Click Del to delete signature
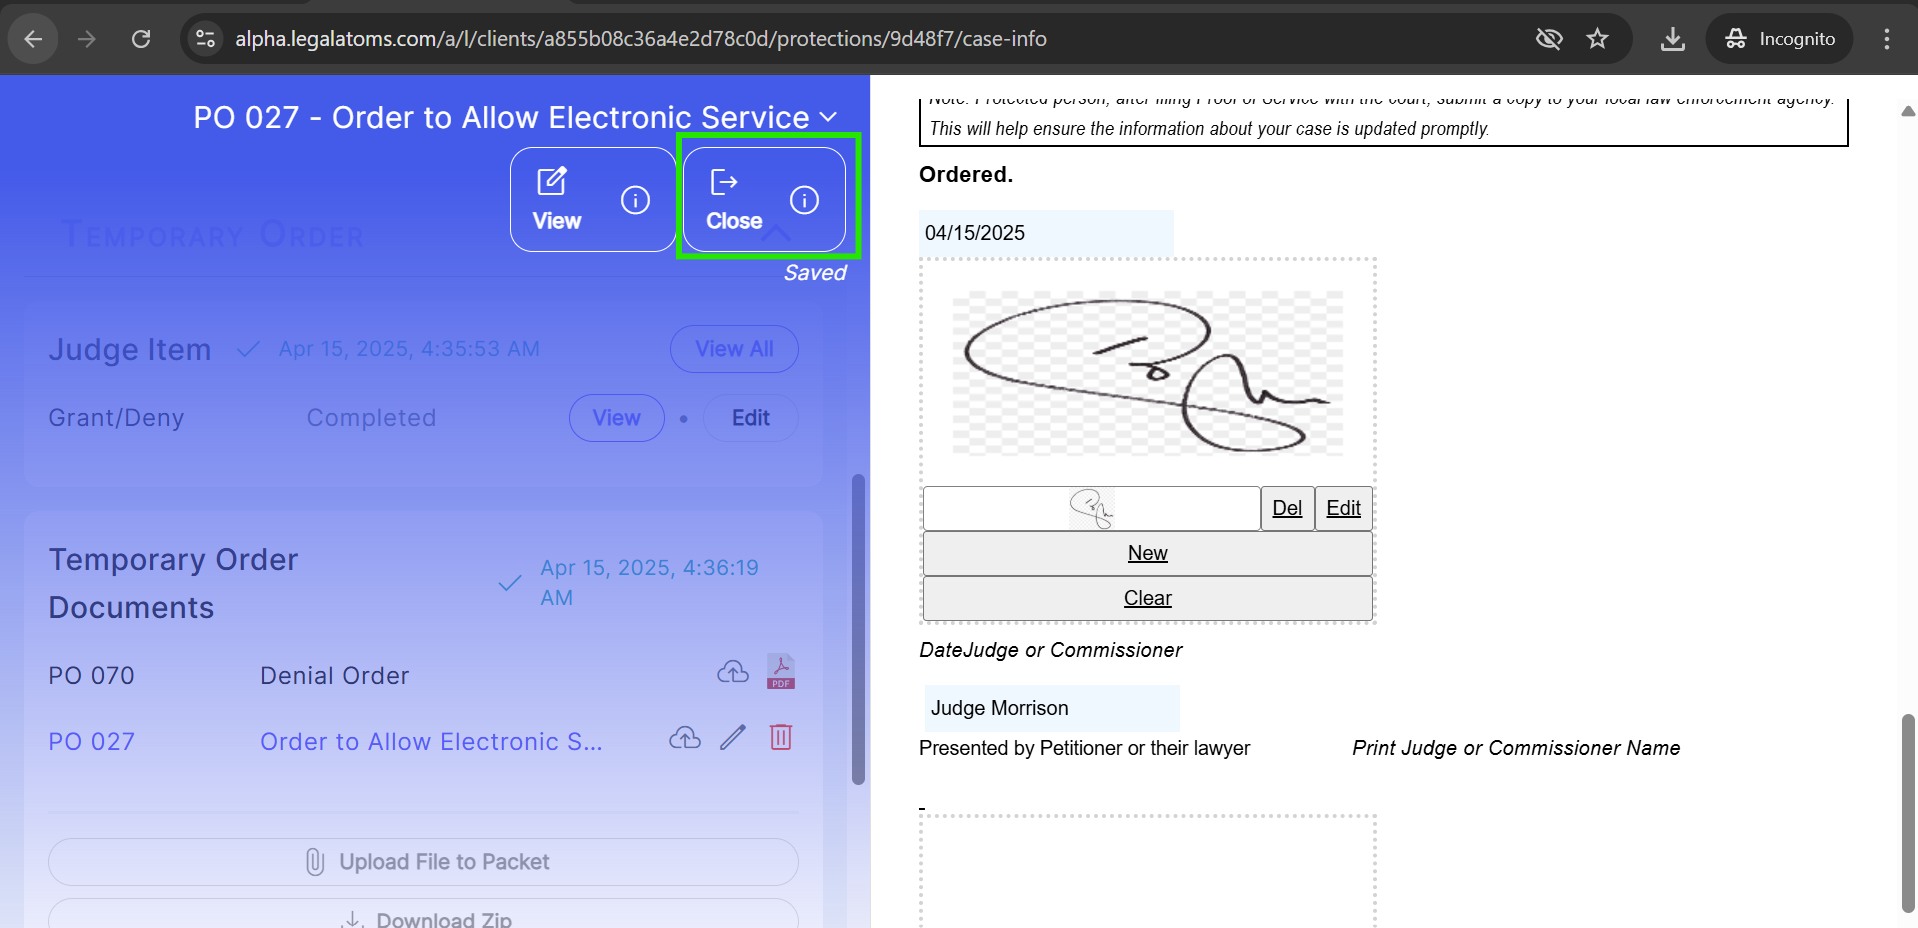 tap(1287, 508)
